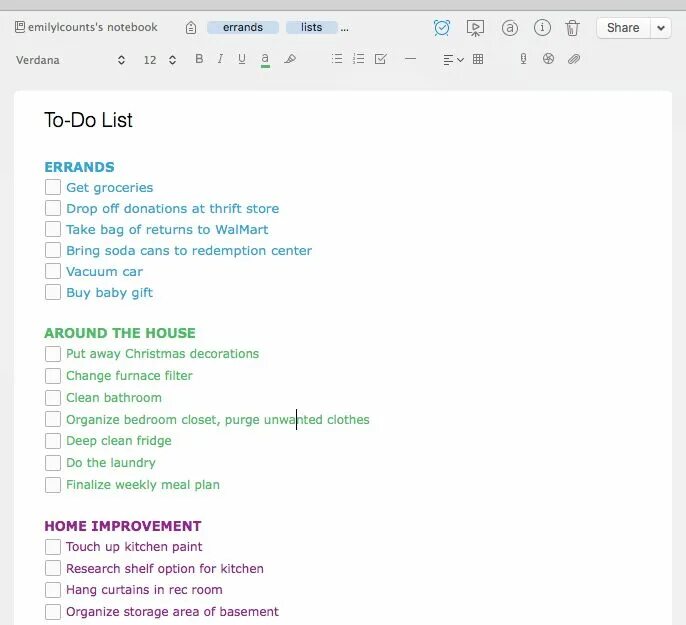The width and height of the screenshot is (686, 625).
Task: Check Organize bedroom closet item
Action: click(53, 419)
